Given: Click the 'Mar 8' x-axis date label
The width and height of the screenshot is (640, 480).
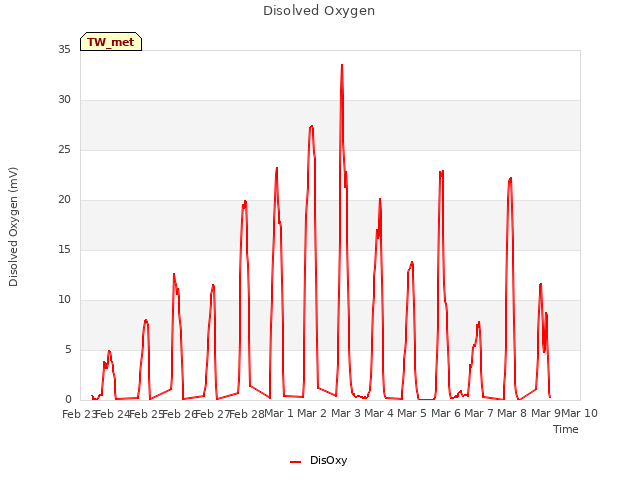Looking at the screenshot, I should pos(512,413).
